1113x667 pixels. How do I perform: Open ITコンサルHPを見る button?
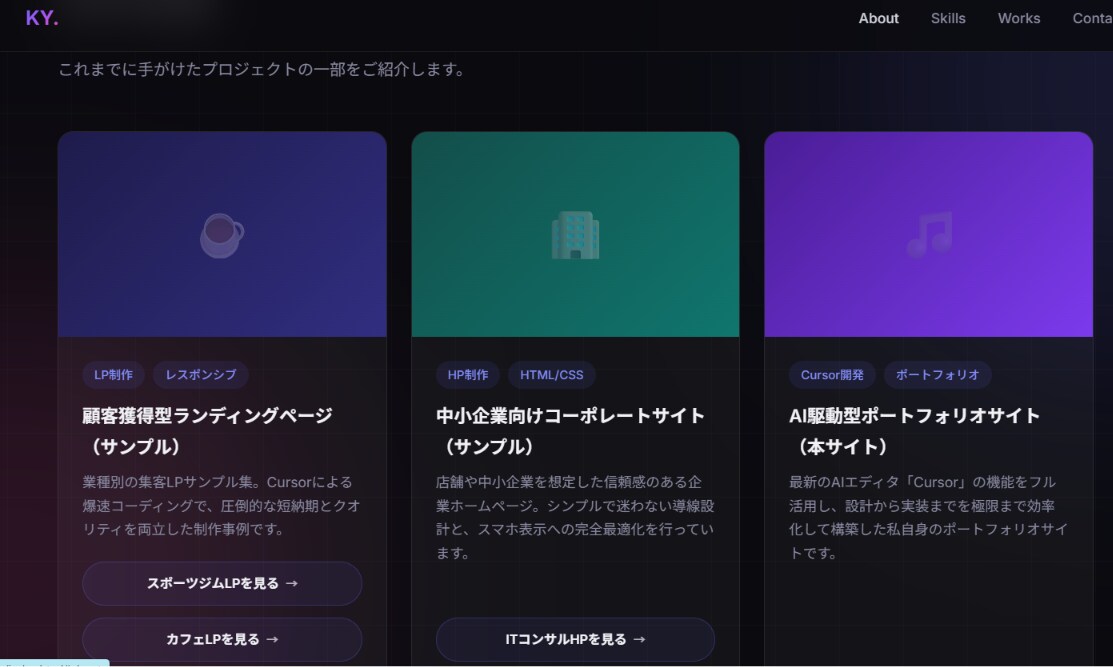click(575, 639)
